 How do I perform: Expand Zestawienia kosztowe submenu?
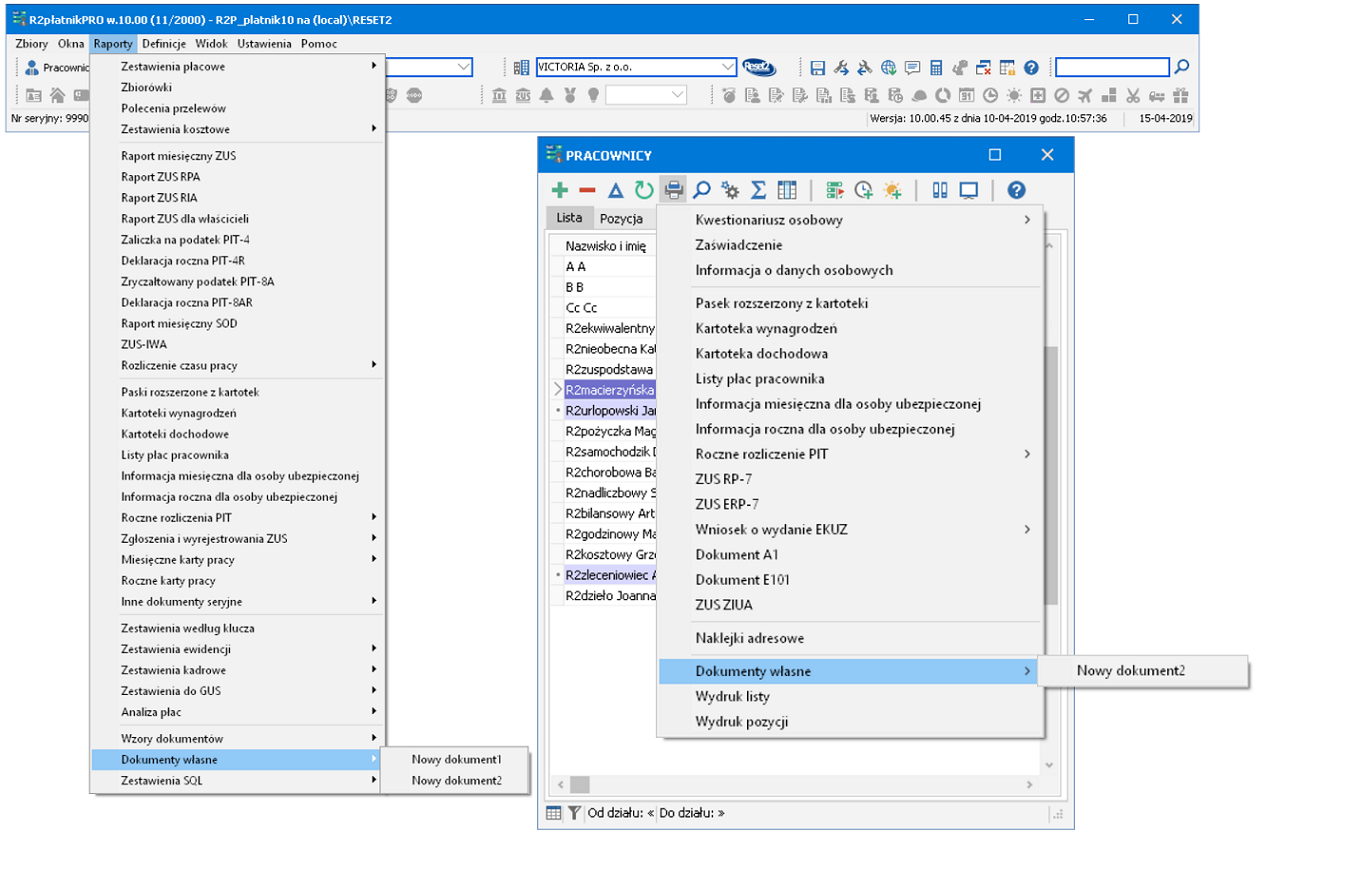pyautogui.click(x=237, y=129)
